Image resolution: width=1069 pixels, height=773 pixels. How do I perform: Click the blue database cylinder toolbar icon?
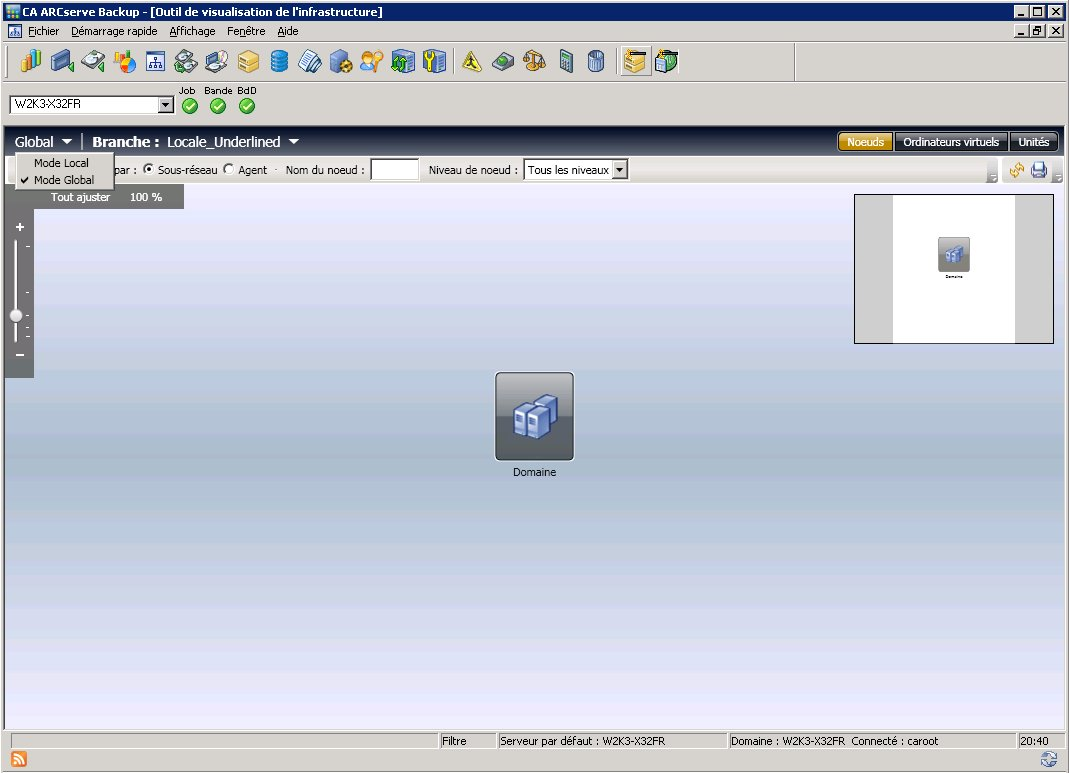point(279,62)
